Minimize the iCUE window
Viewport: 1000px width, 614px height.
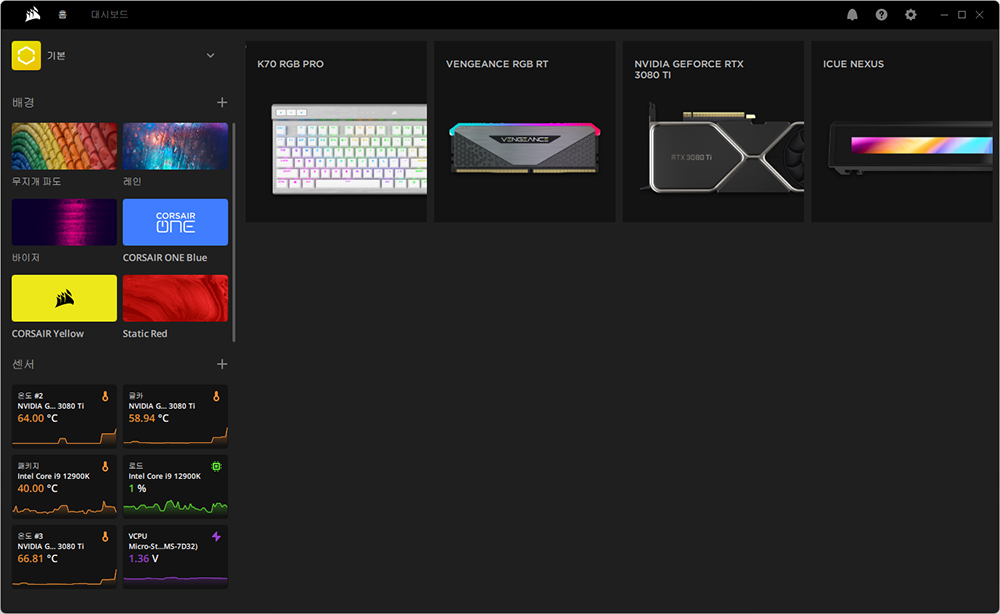944,15
